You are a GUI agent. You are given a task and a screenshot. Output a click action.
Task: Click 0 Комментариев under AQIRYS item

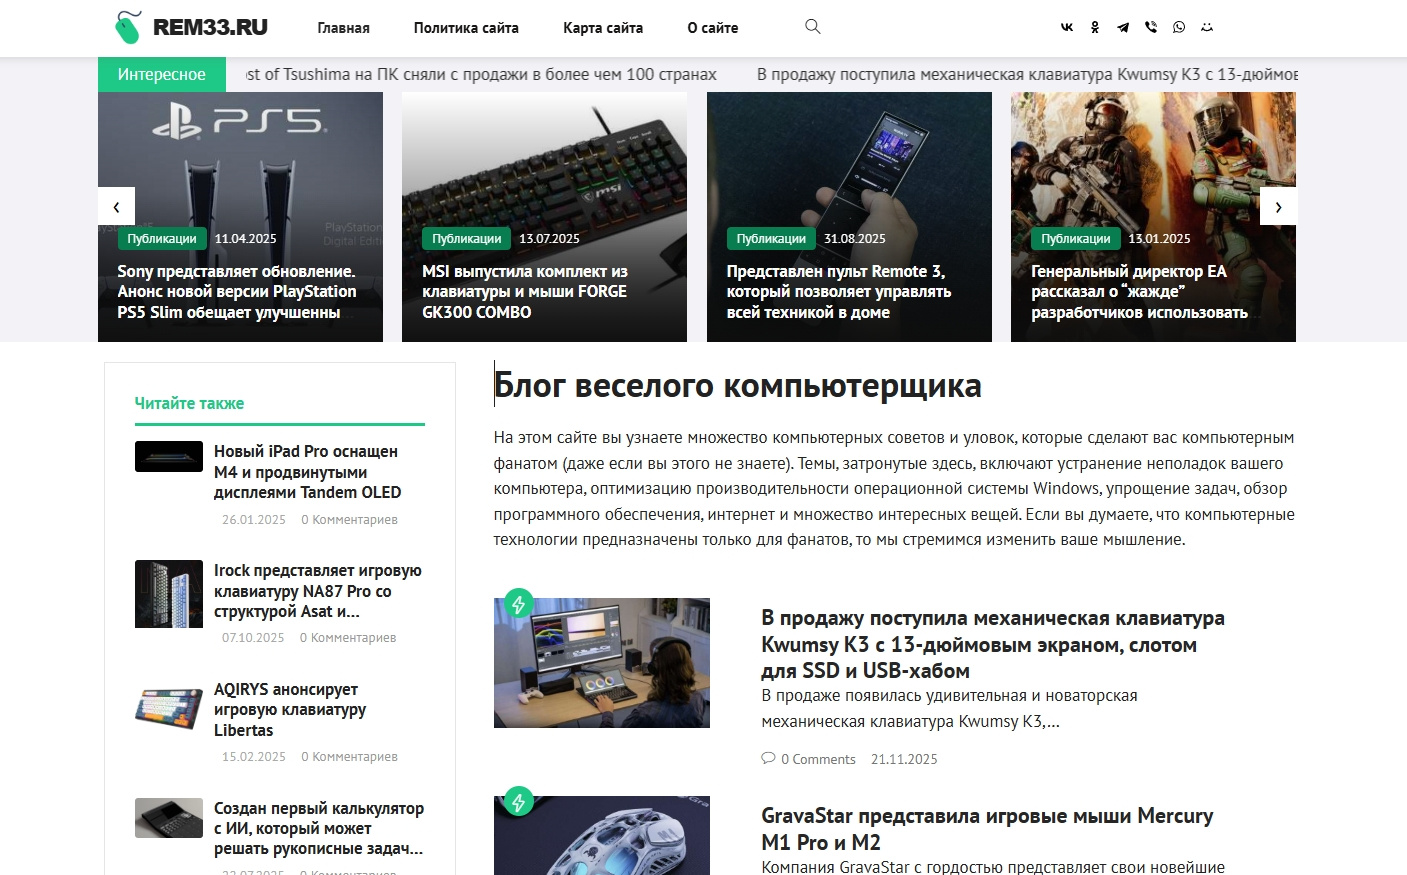(349, 757)
